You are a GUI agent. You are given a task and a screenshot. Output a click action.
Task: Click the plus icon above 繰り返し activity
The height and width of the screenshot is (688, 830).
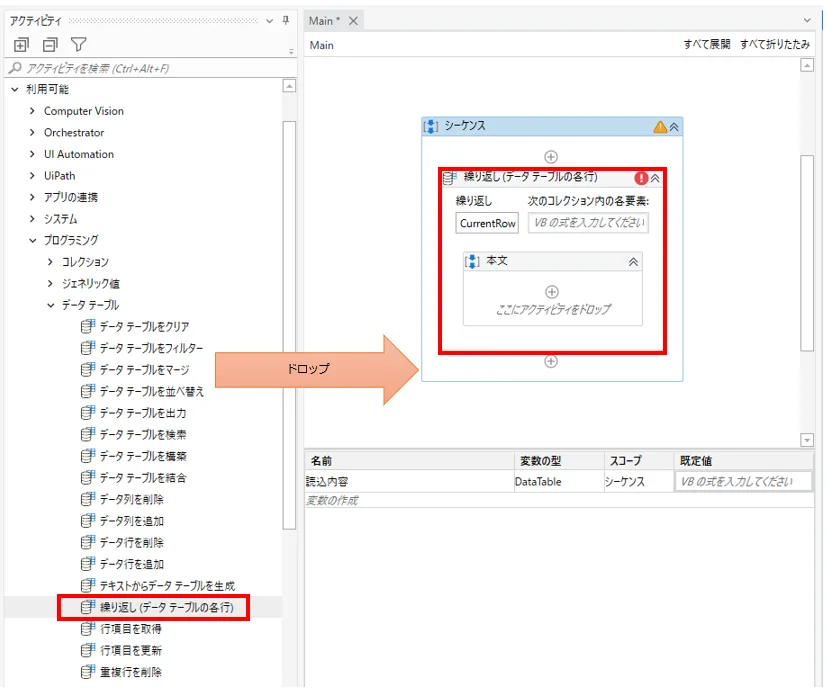point(551,157)
